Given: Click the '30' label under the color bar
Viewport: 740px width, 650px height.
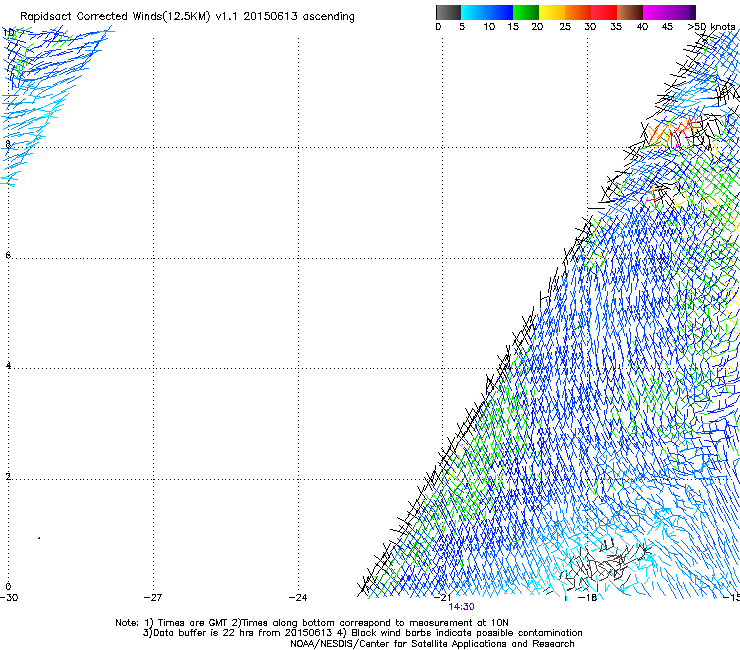Looking at the screenshot, I should point(590,27).
